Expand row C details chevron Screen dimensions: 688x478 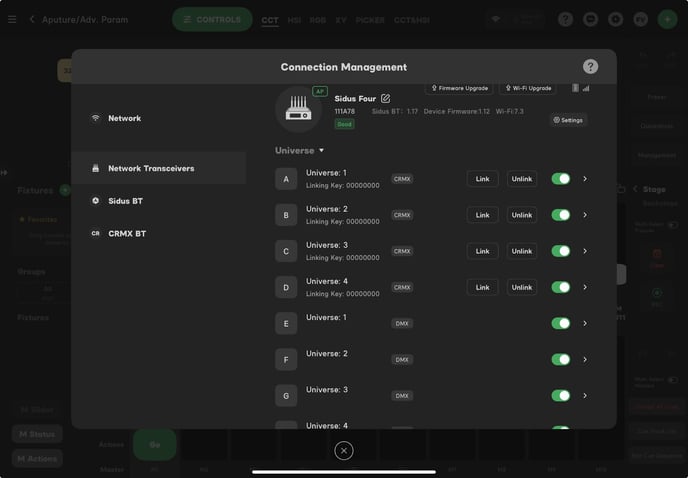point(585,251)
